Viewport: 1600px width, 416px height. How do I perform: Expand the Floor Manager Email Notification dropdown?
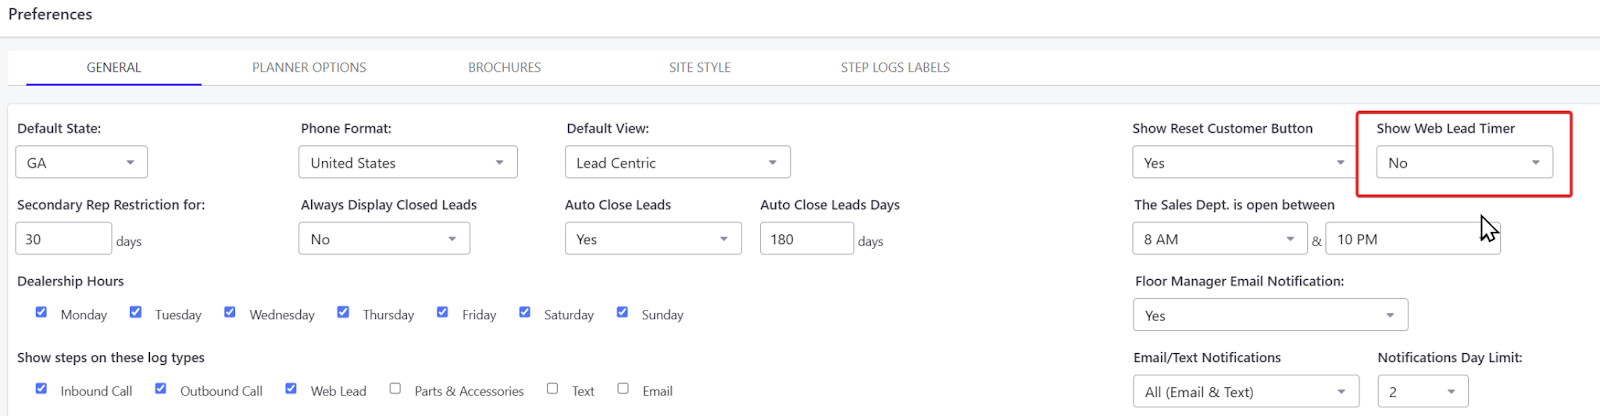pyautogui.click(x=1270, y=316)
